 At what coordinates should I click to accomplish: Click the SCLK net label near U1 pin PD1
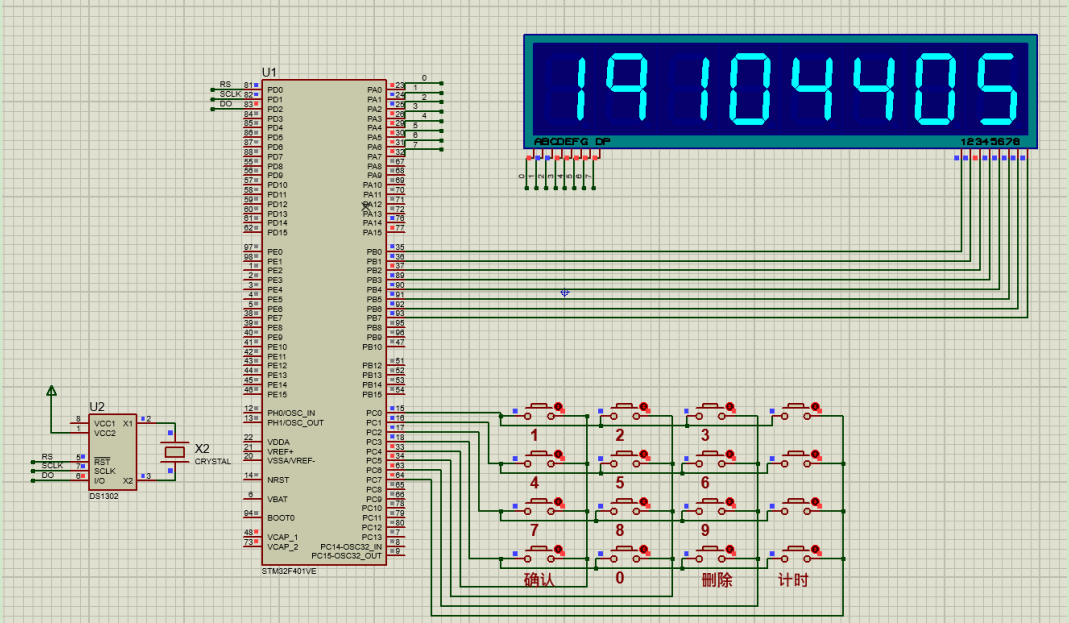click(x=230, y=94)
